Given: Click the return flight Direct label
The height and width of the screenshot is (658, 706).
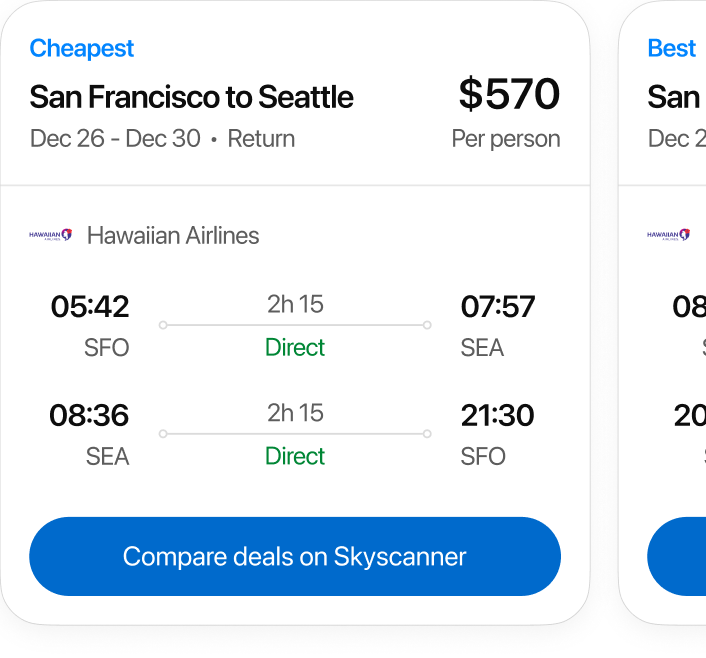Looking at the screenshot, I should tap(295, 456).
